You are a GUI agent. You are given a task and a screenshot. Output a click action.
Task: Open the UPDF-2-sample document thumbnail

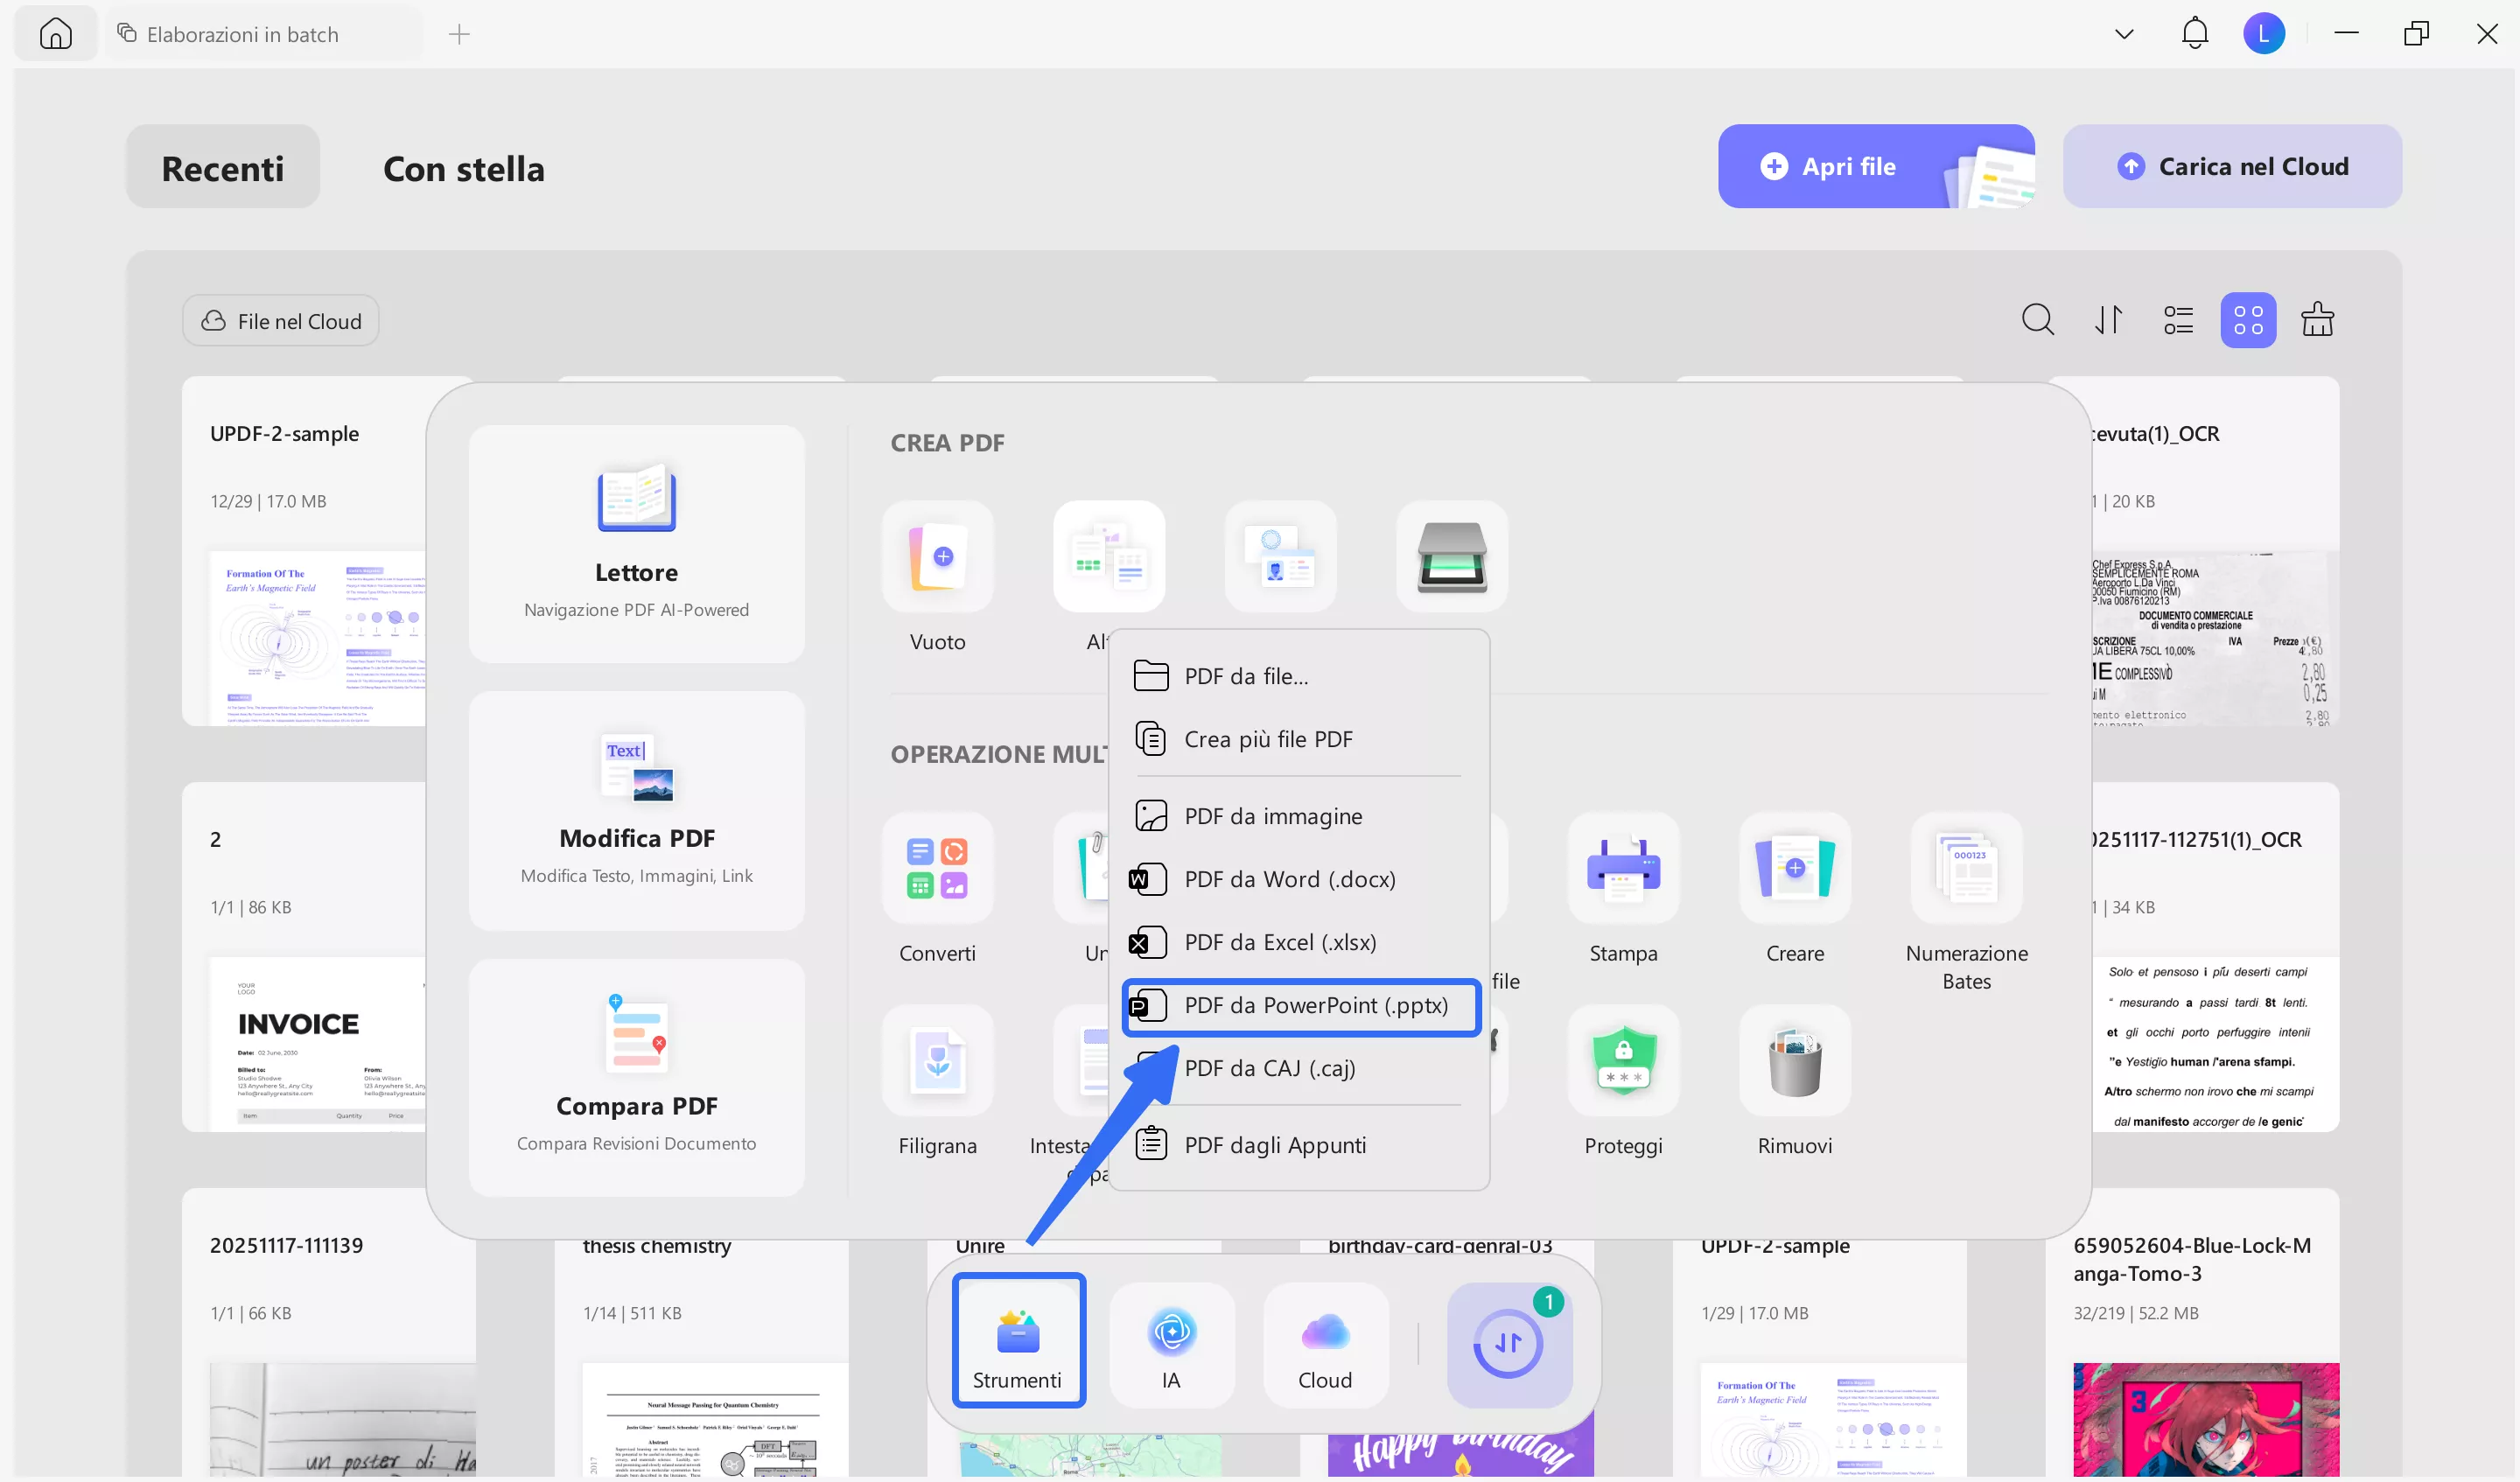pos(315,637)
